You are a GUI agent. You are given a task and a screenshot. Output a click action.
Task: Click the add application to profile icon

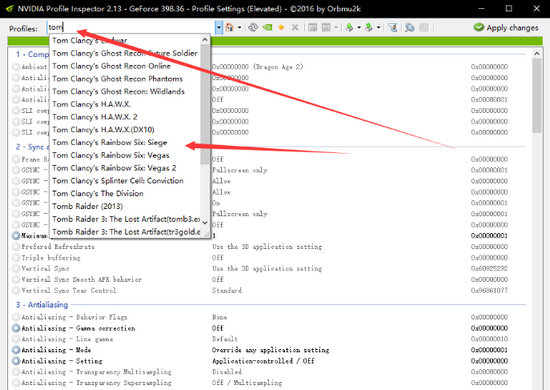coord(313,27)
